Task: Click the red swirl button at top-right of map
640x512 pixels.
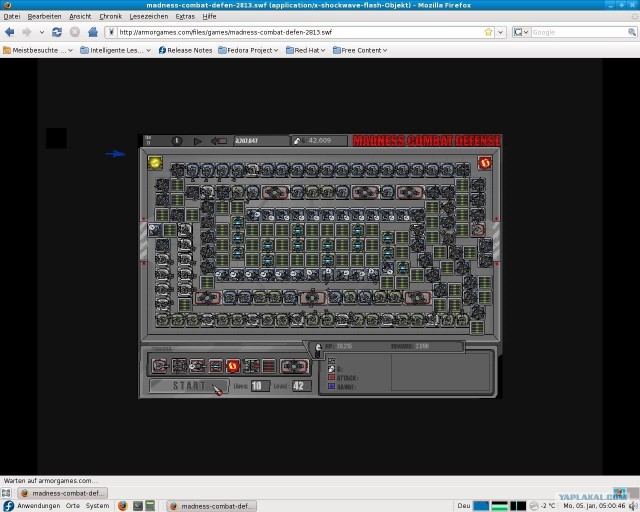Action: click(x=485, y=163)
